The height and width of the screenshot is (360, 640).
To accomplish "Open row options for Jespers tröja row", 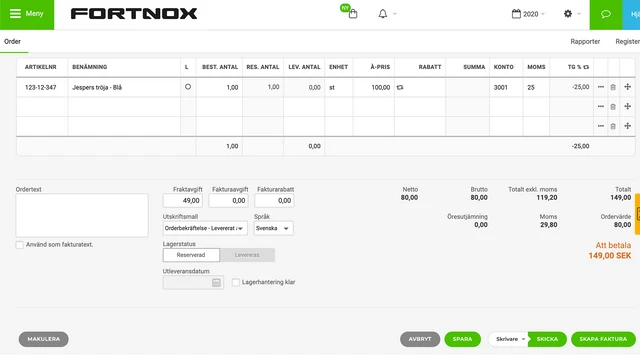I will pos(600,87).
